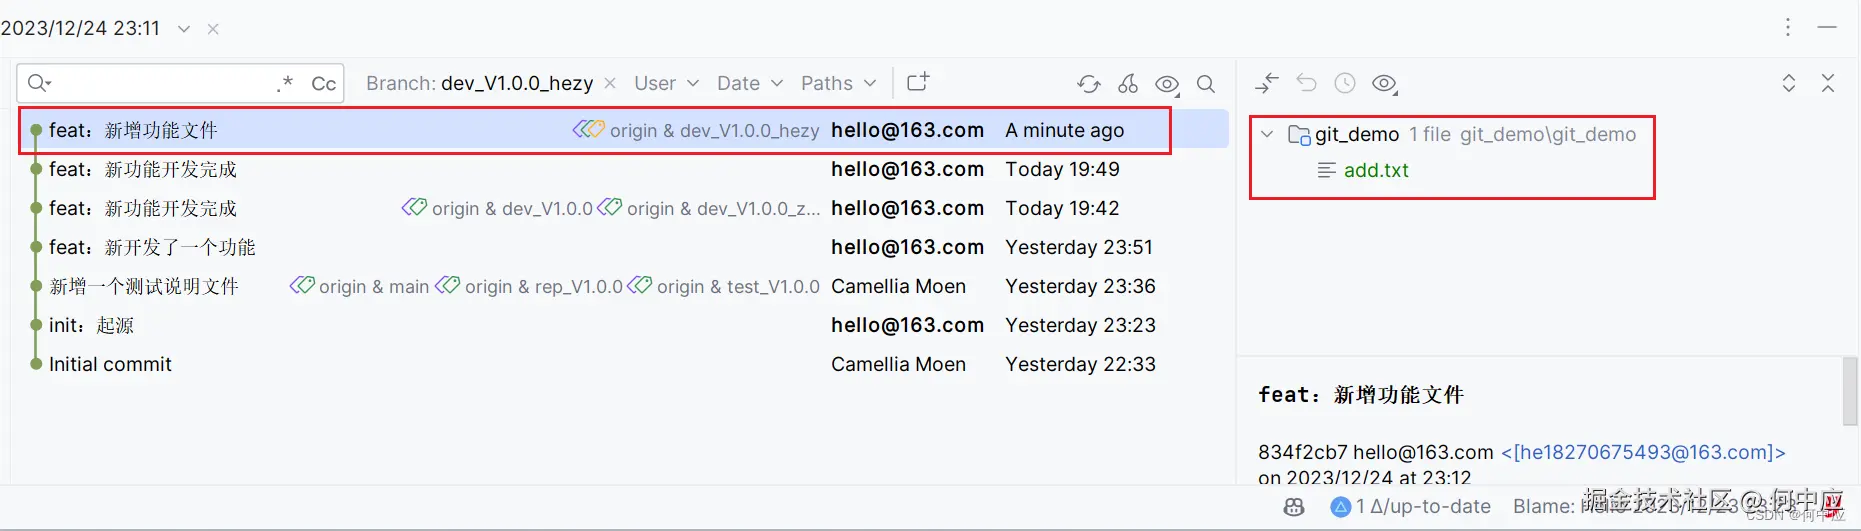Clear the branch filter with its x
This screenshot has width=1861, height=531.
610,83
